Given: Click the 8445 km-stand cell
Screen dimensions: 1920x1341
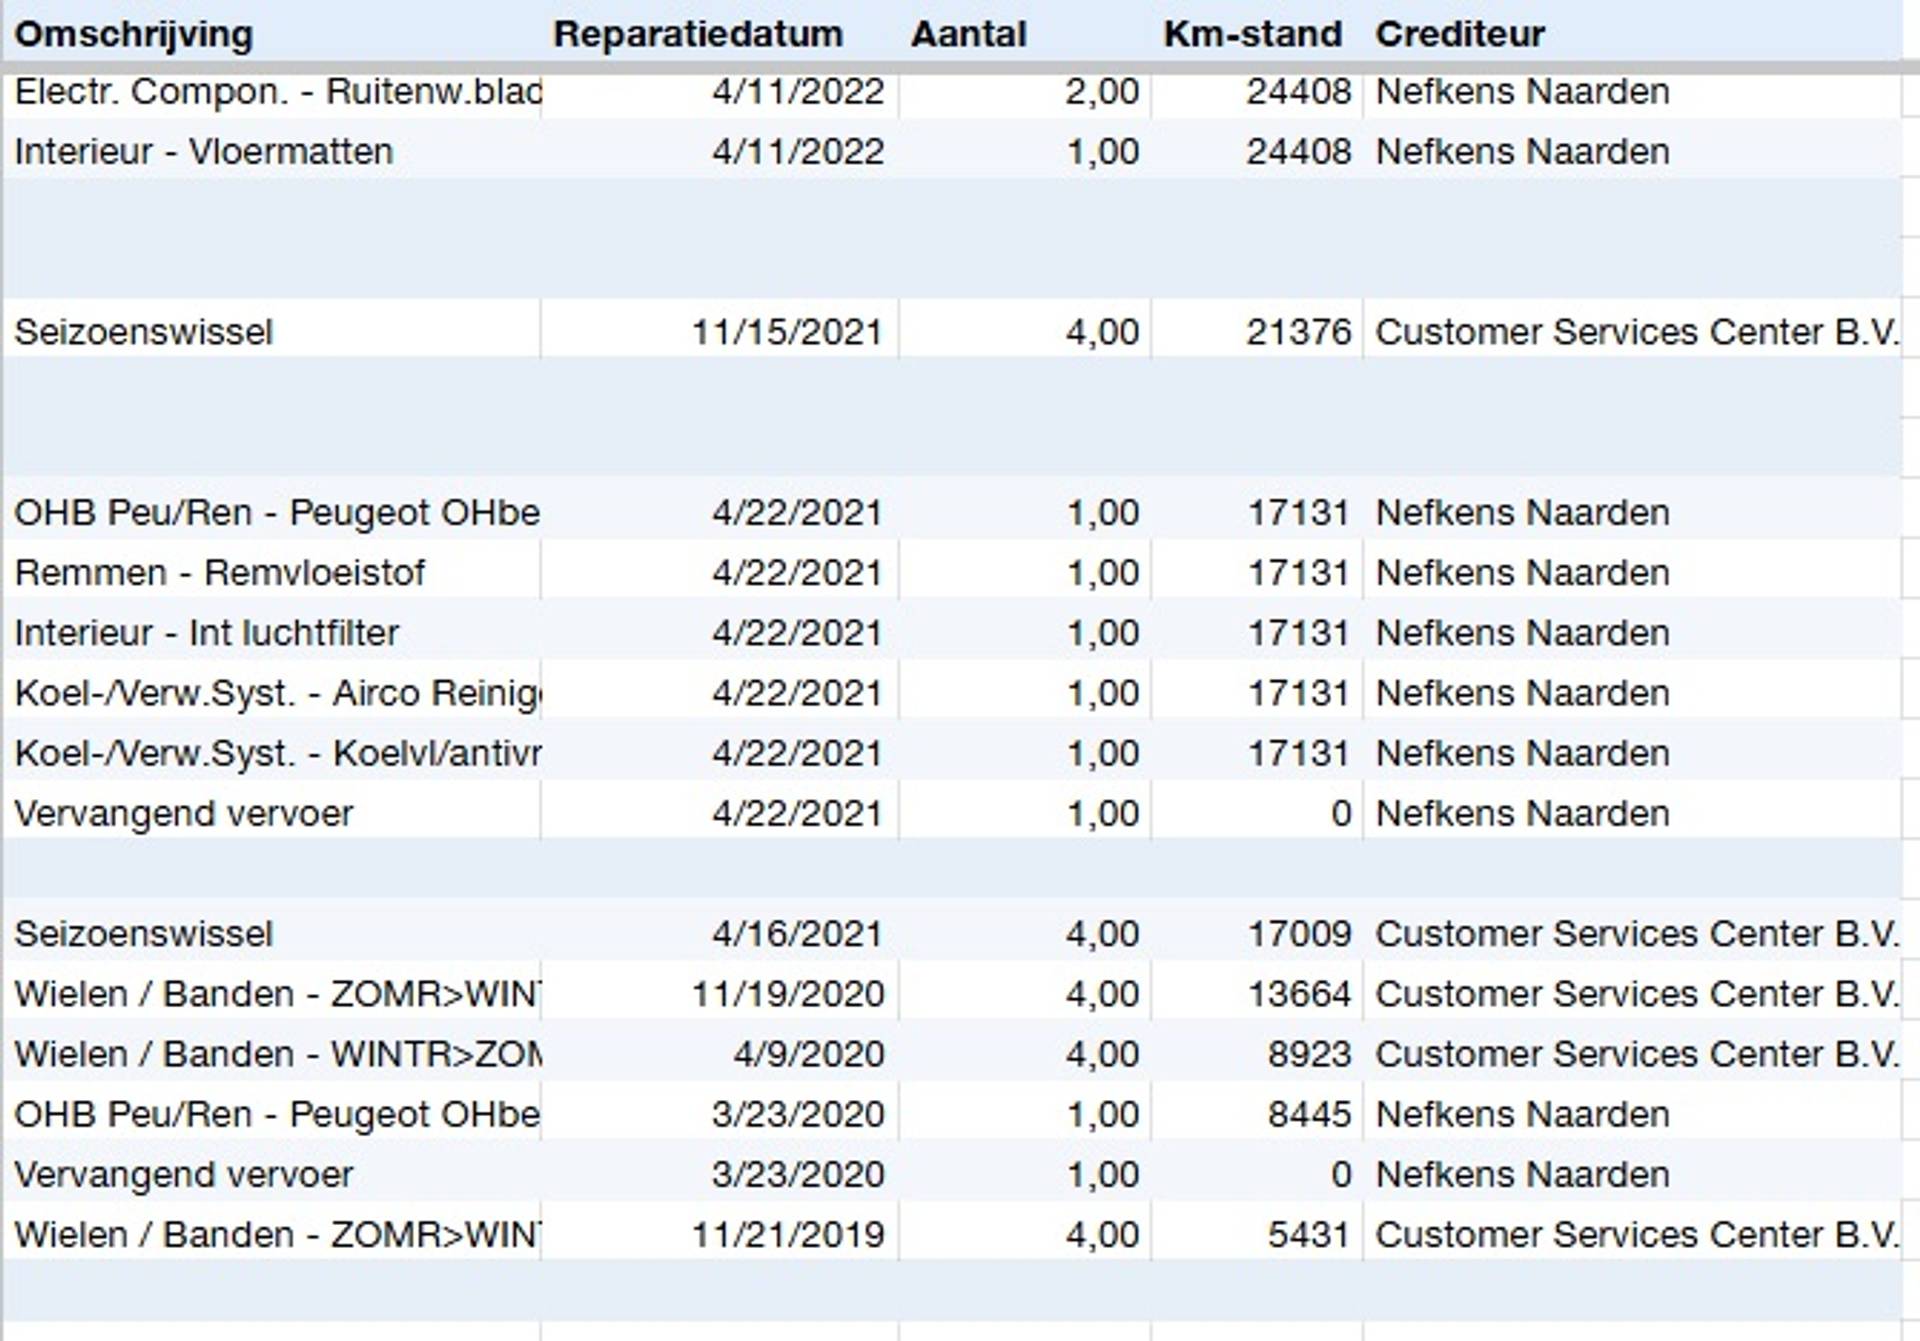Looking at the screenshot, I should (1308, 1114).
